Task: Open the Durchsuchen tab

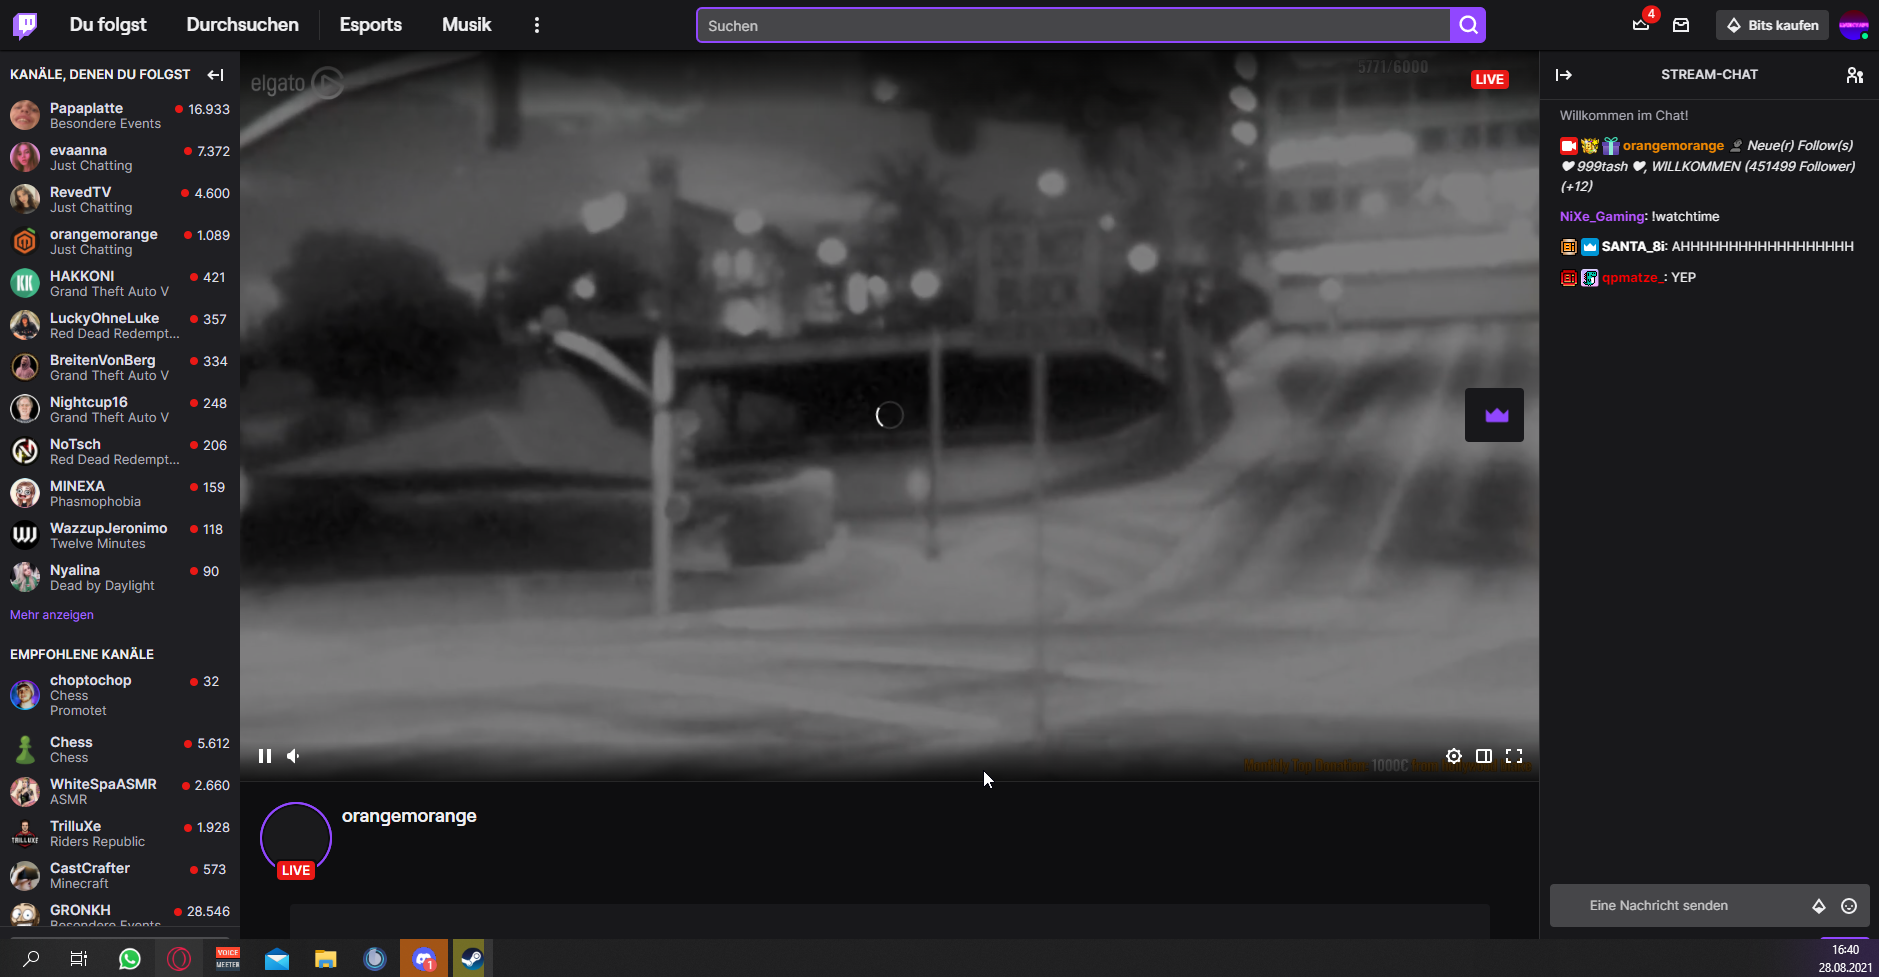Action: pyautogui.click(x=242, y=25)
